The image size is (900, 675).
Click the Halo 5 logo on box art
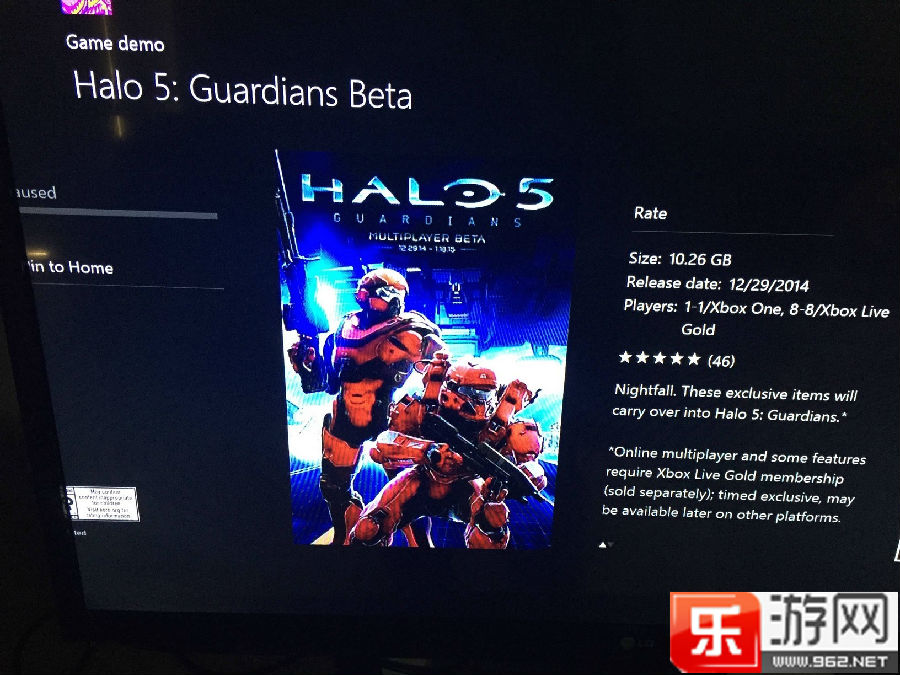tap(428, 191)
